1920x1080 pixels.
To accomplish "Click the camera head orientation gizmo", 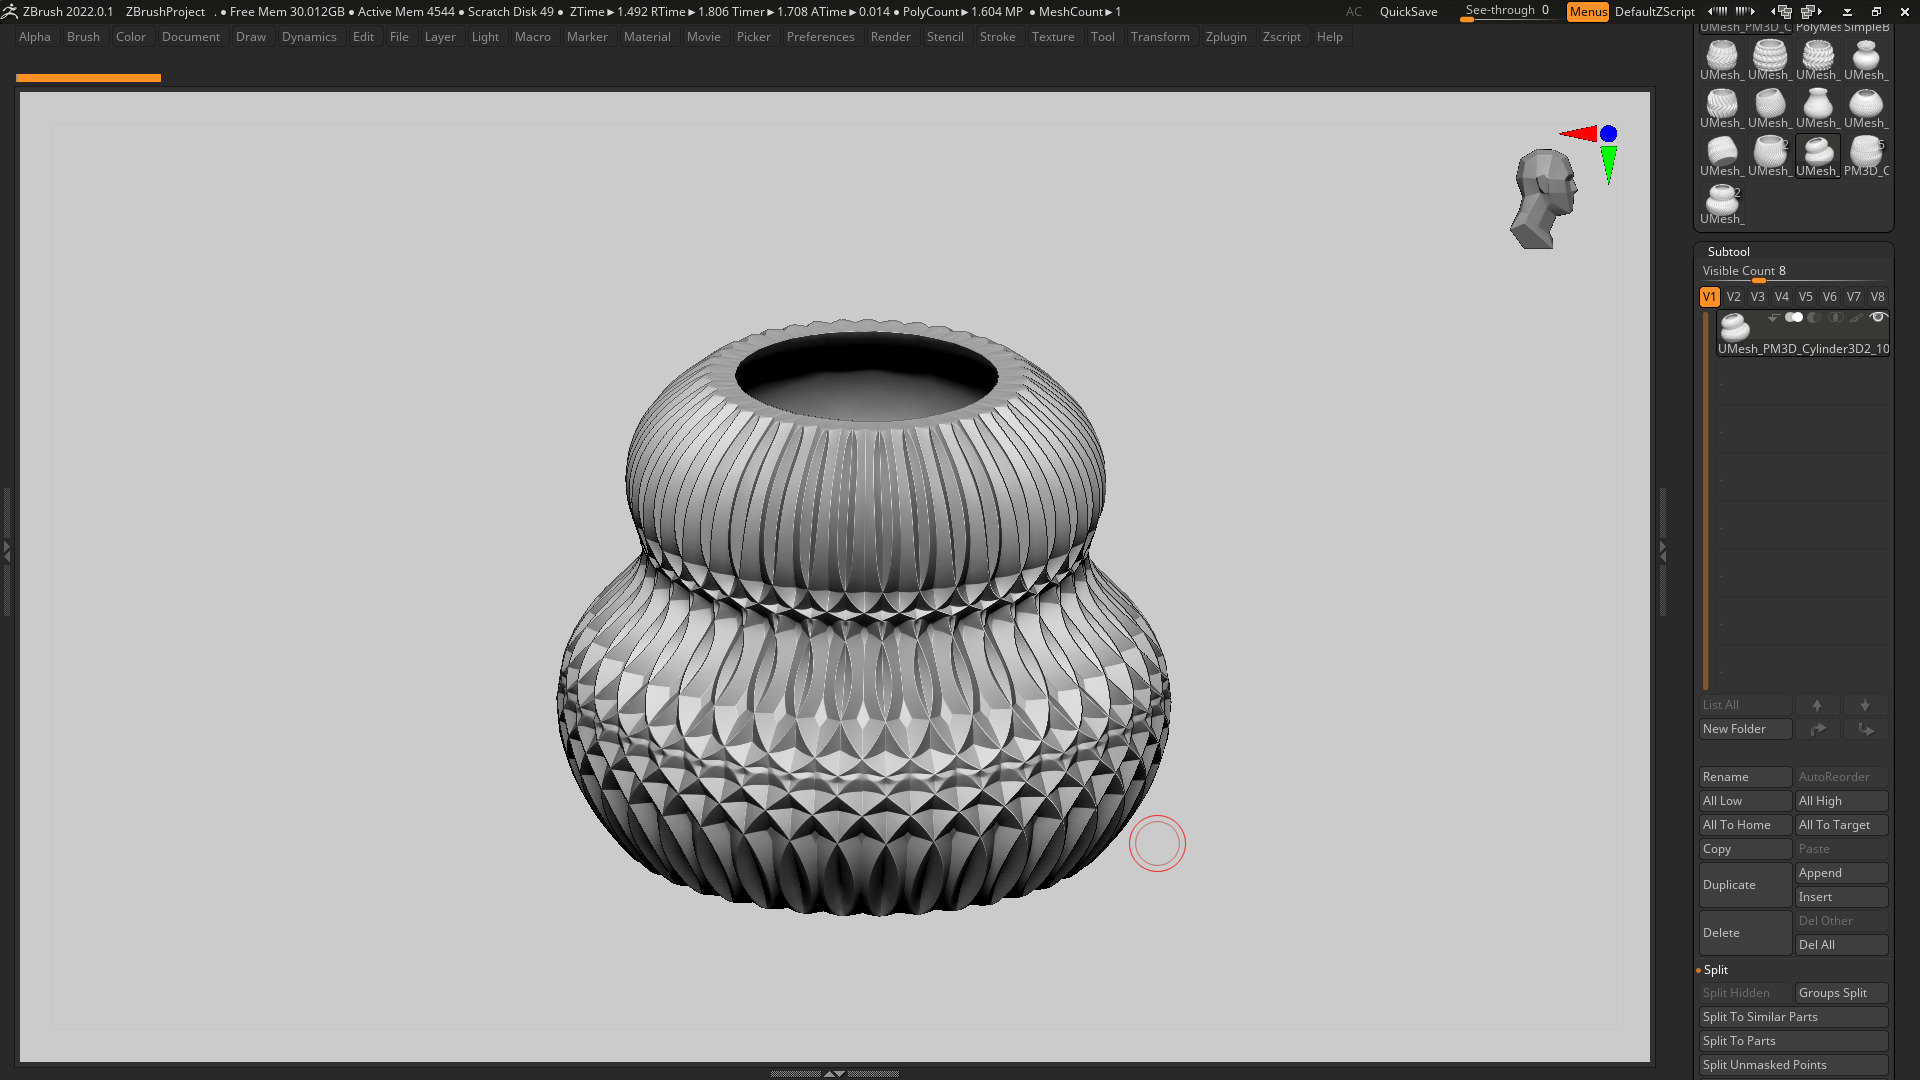I will click(1545, 199).
